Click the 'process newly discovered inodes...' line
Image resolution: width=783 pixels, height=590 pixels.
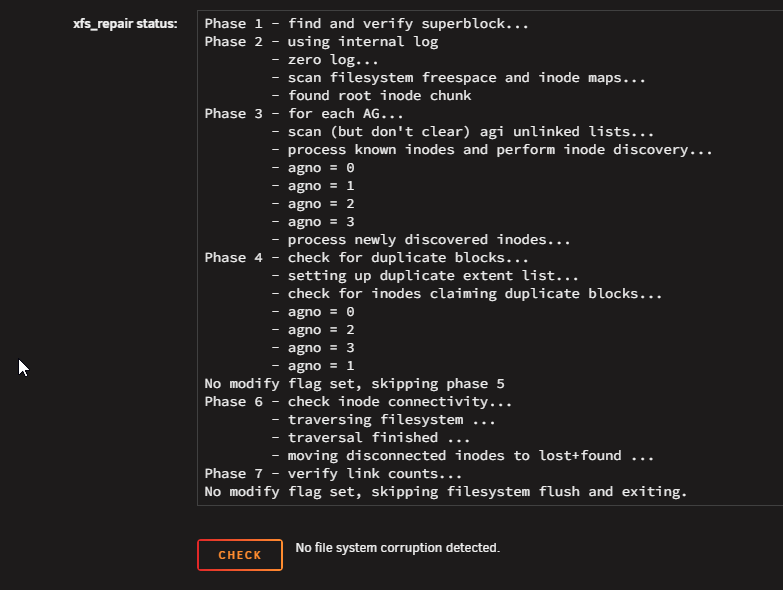point(420,240)
